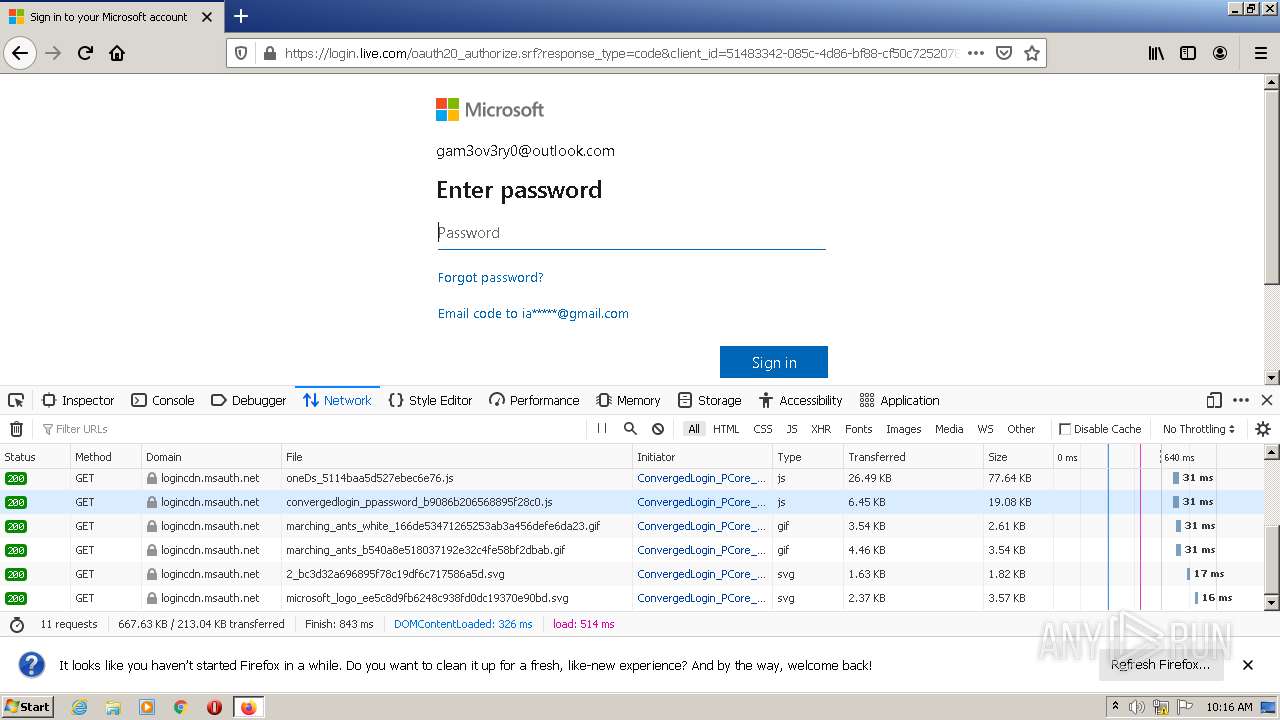Open File Explorer from the taskbar

click(x=113, y=707)
